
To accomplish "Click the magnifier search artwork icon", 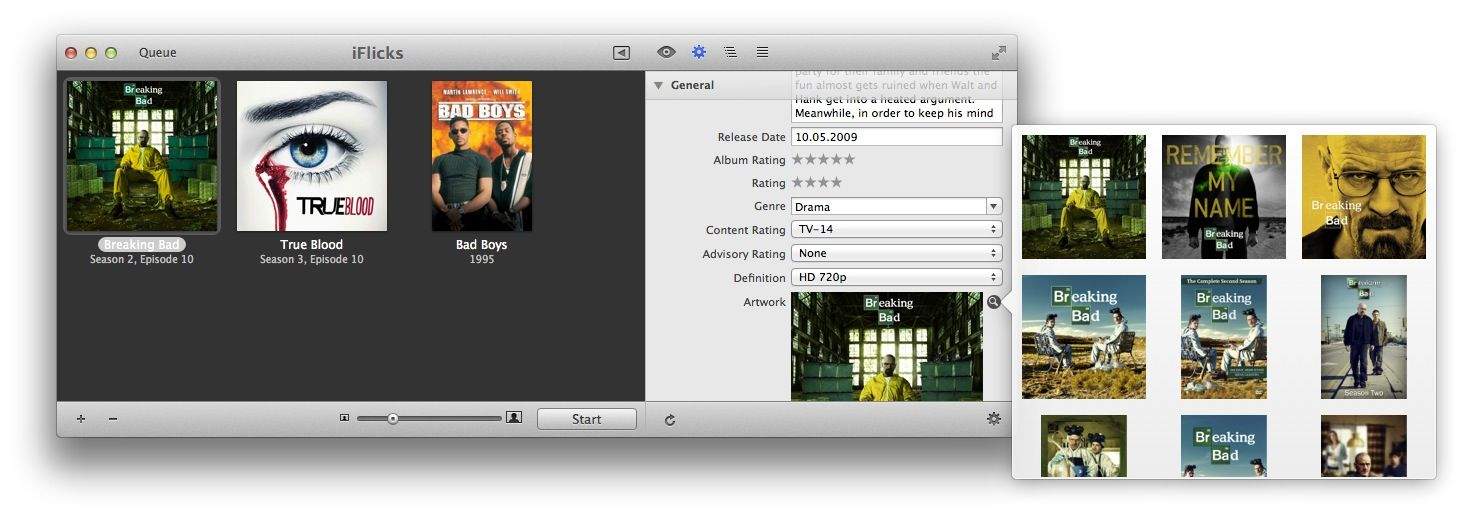I will [993, 303].
